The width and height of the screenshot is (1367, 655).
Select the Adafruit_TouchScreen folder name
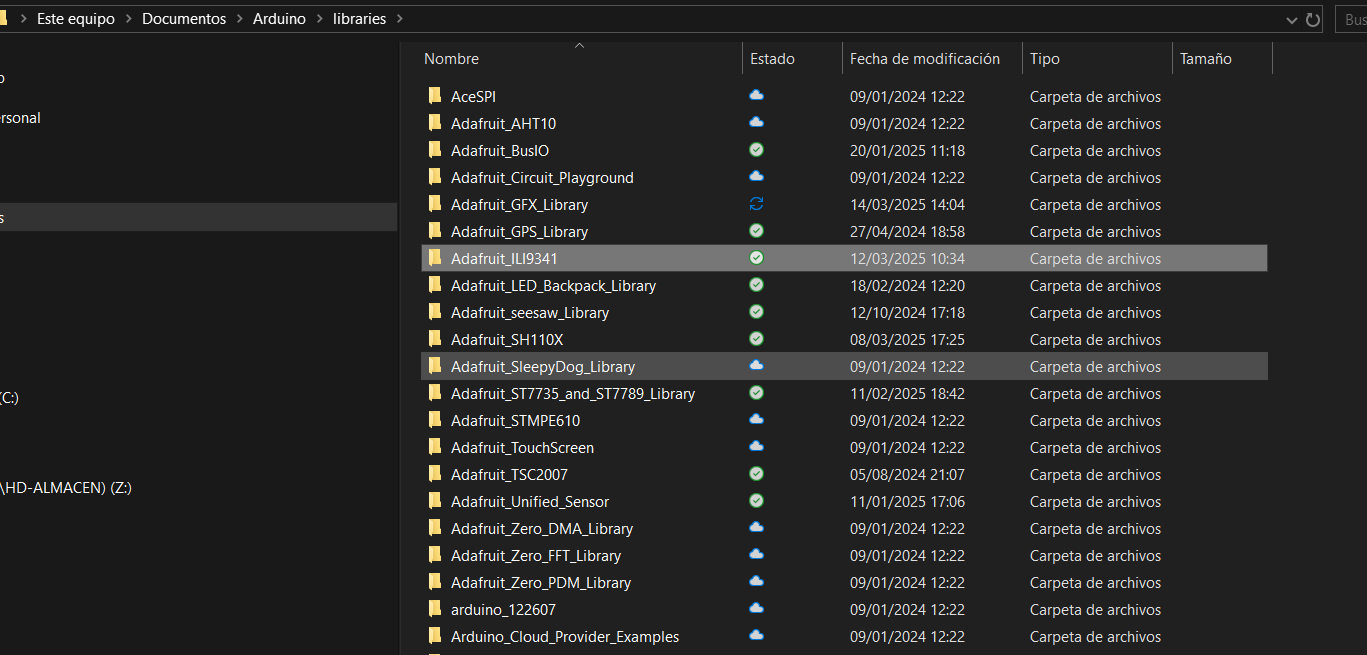click(522, 448)
